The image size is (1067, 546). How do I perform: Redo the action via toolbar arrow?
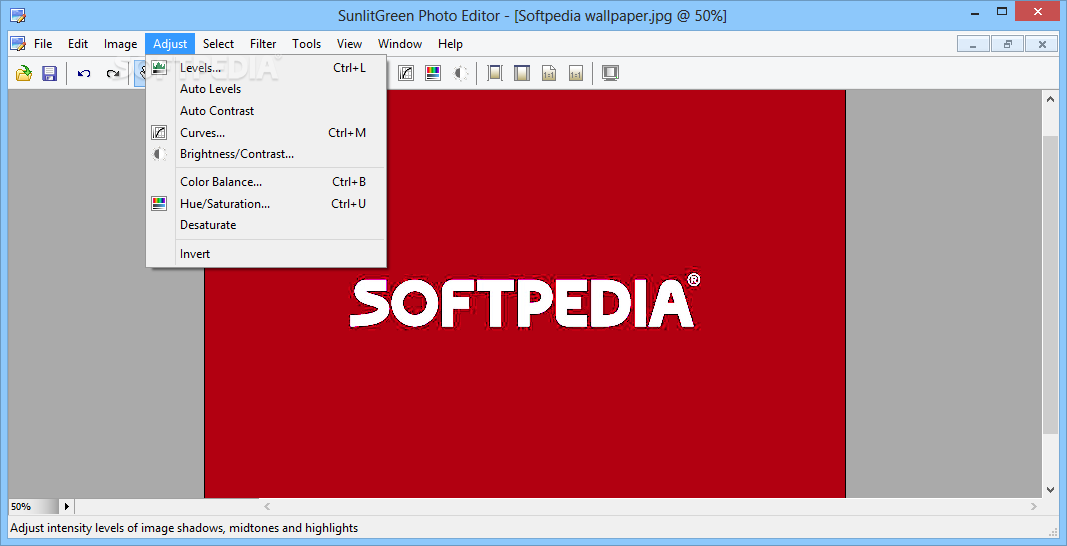tap(113, 73)
